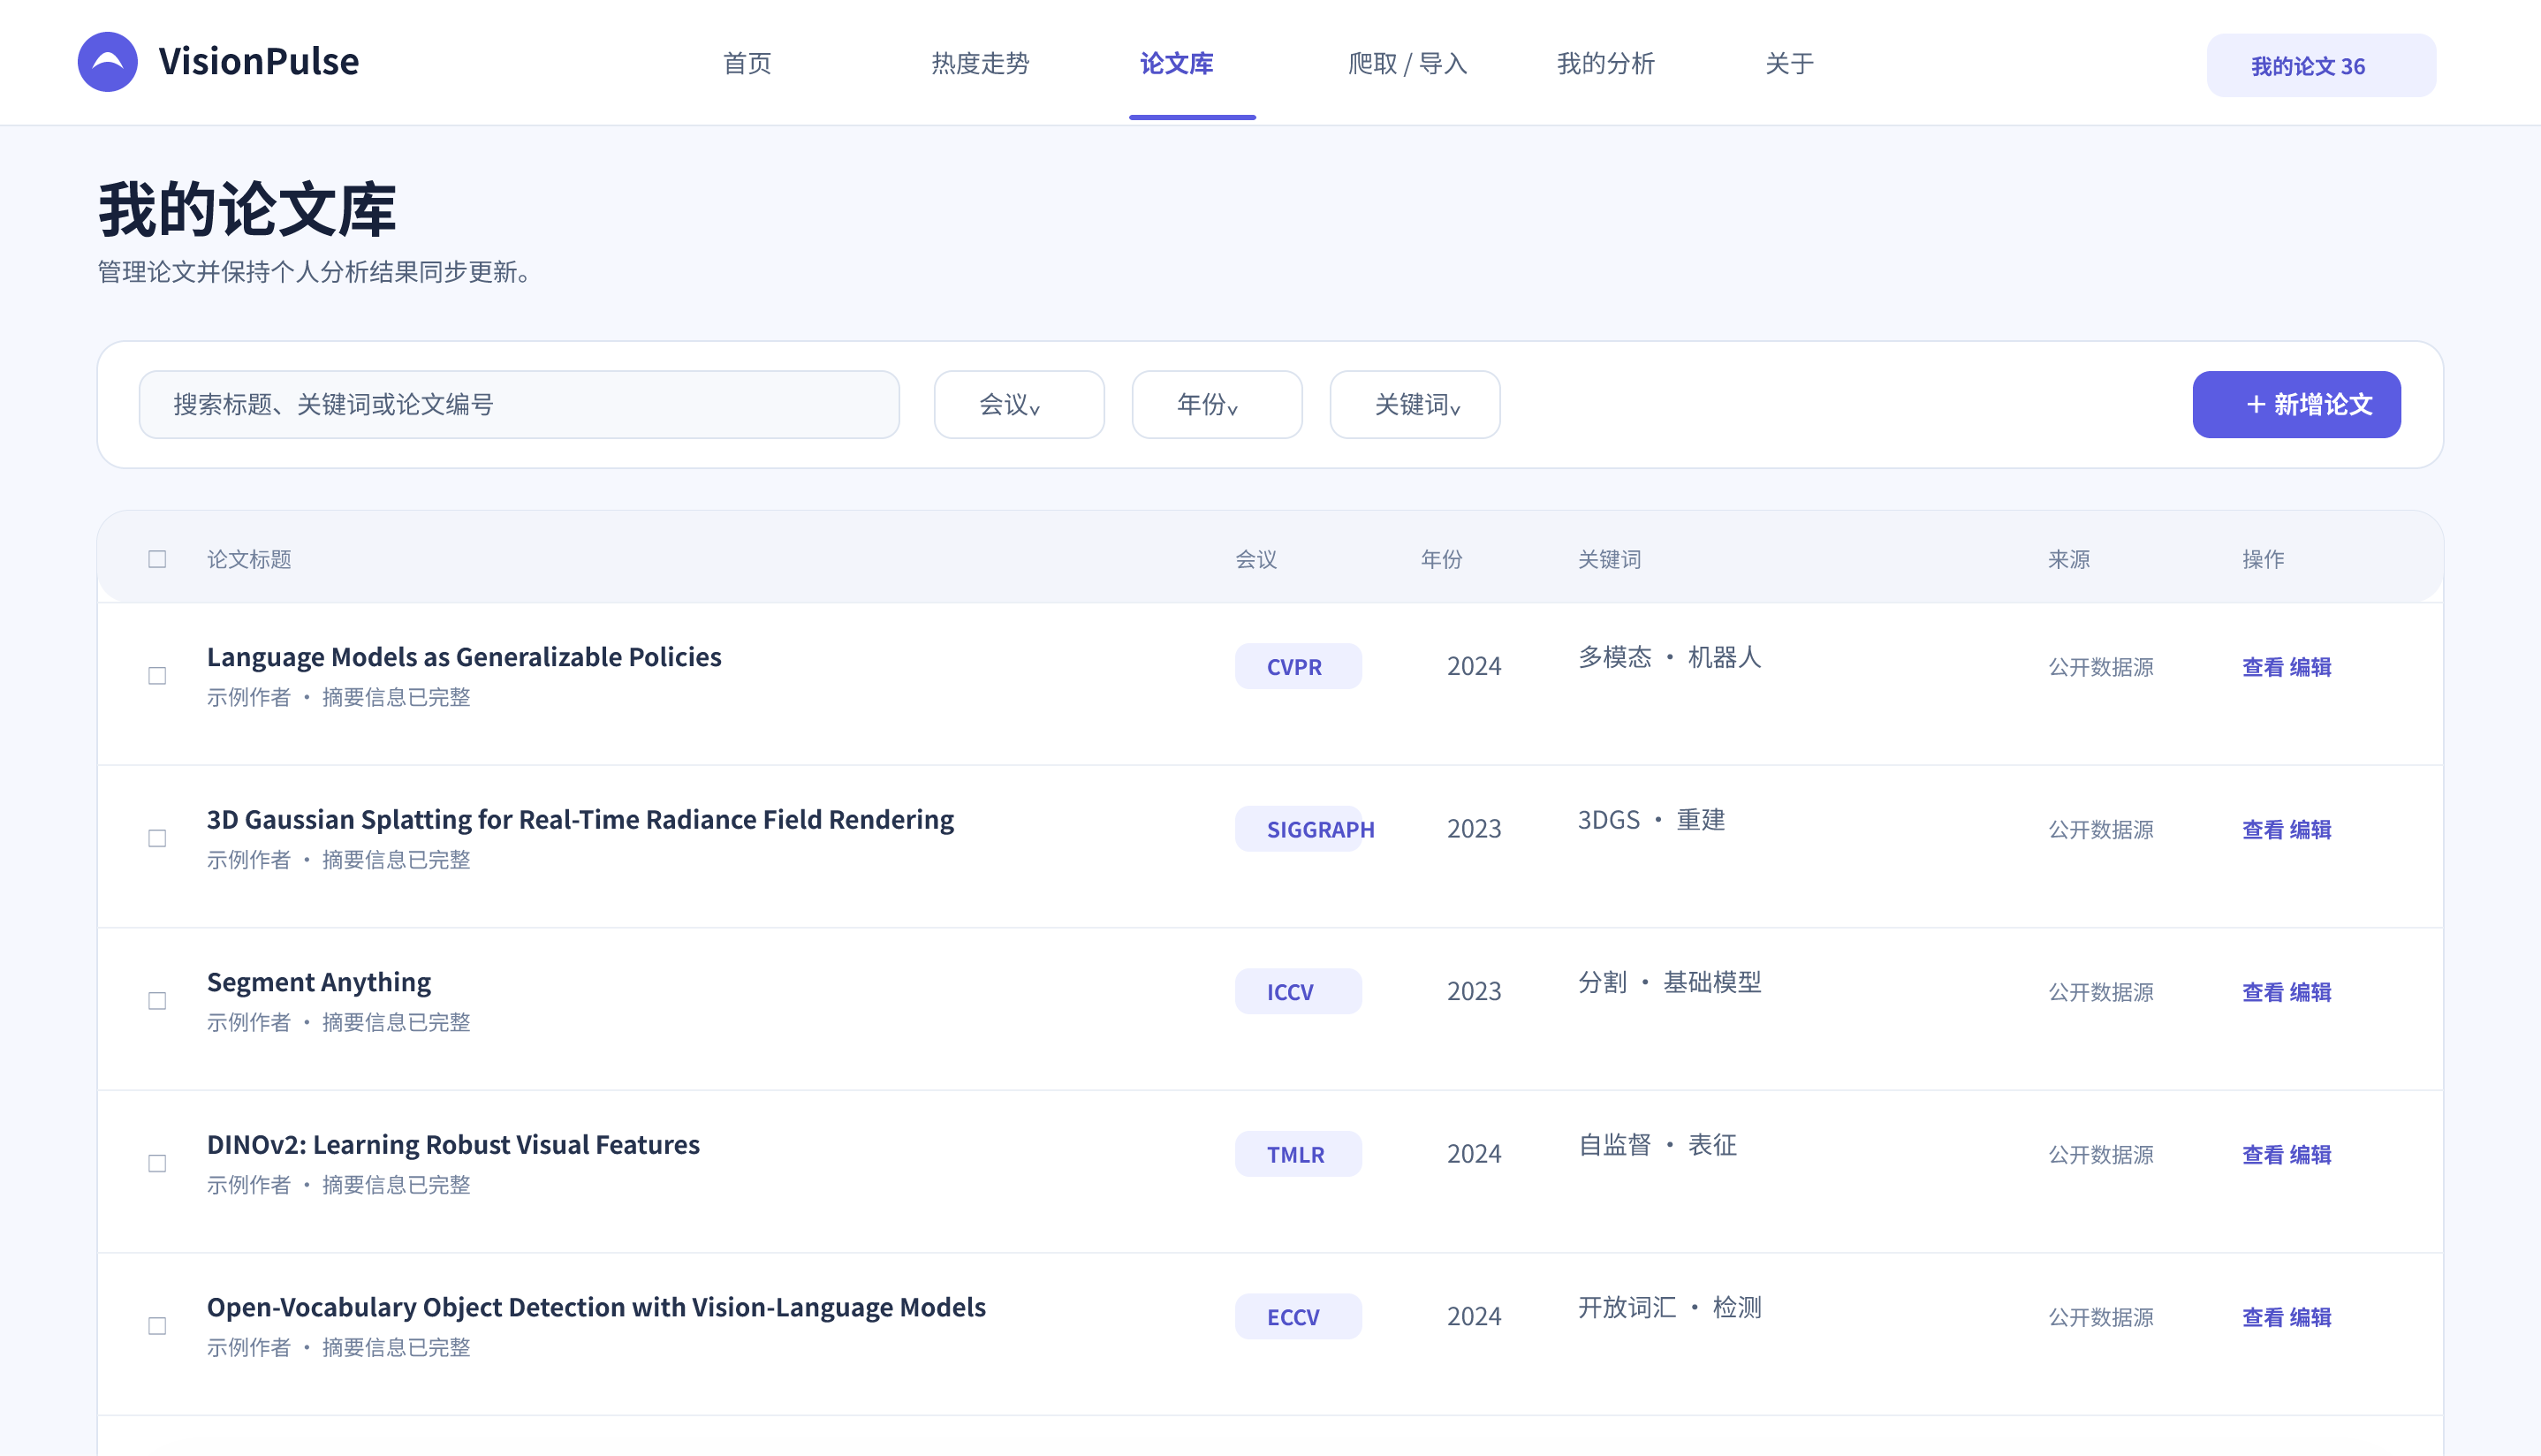Screen dimensions: 2541x1456
Task: Open the 关于 nav item
Action: [1789, 64]
